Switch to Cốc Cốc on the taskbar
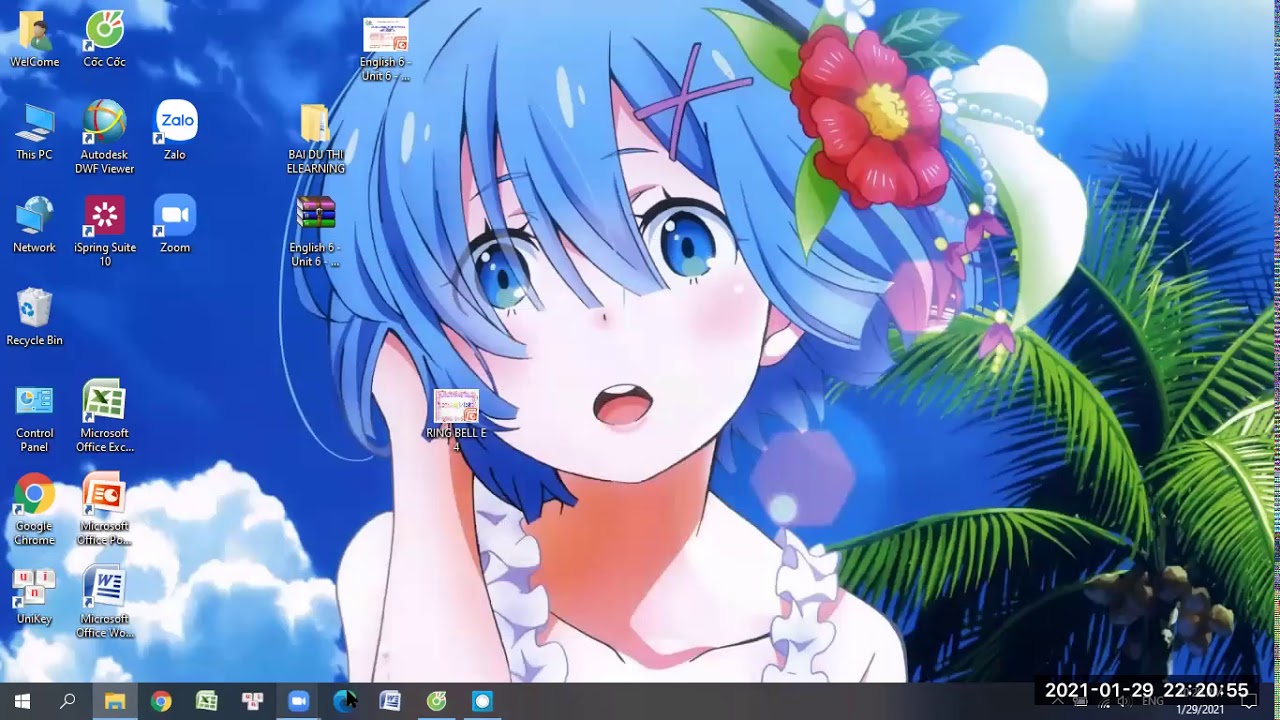Viewport: 1280px width, 720px height. (x=437, y=701)
